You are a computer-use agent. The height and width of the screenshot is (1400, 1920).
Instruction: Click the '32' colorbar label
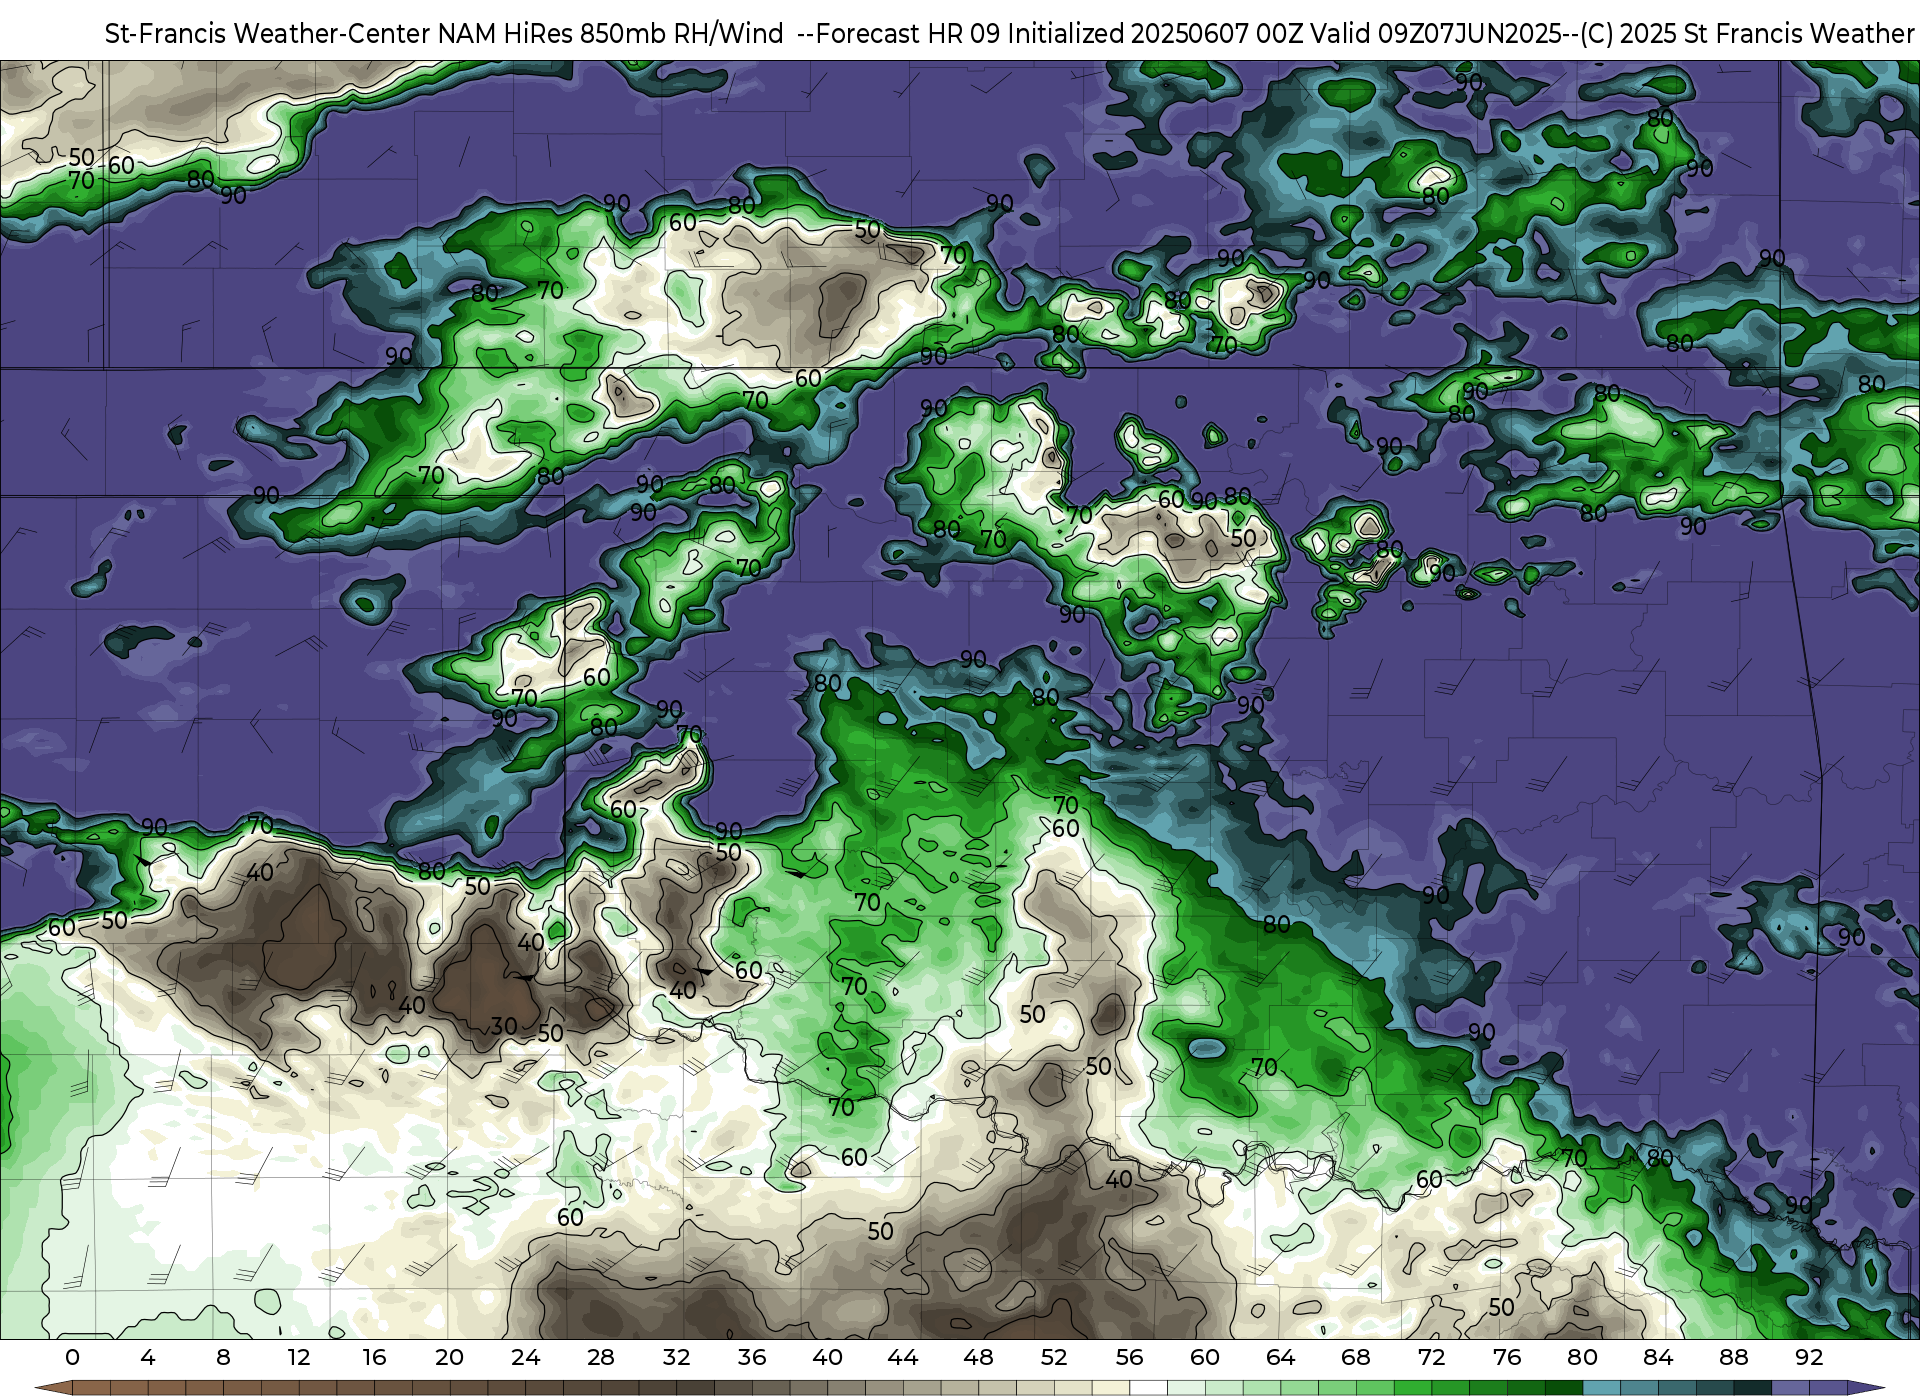676,1357
